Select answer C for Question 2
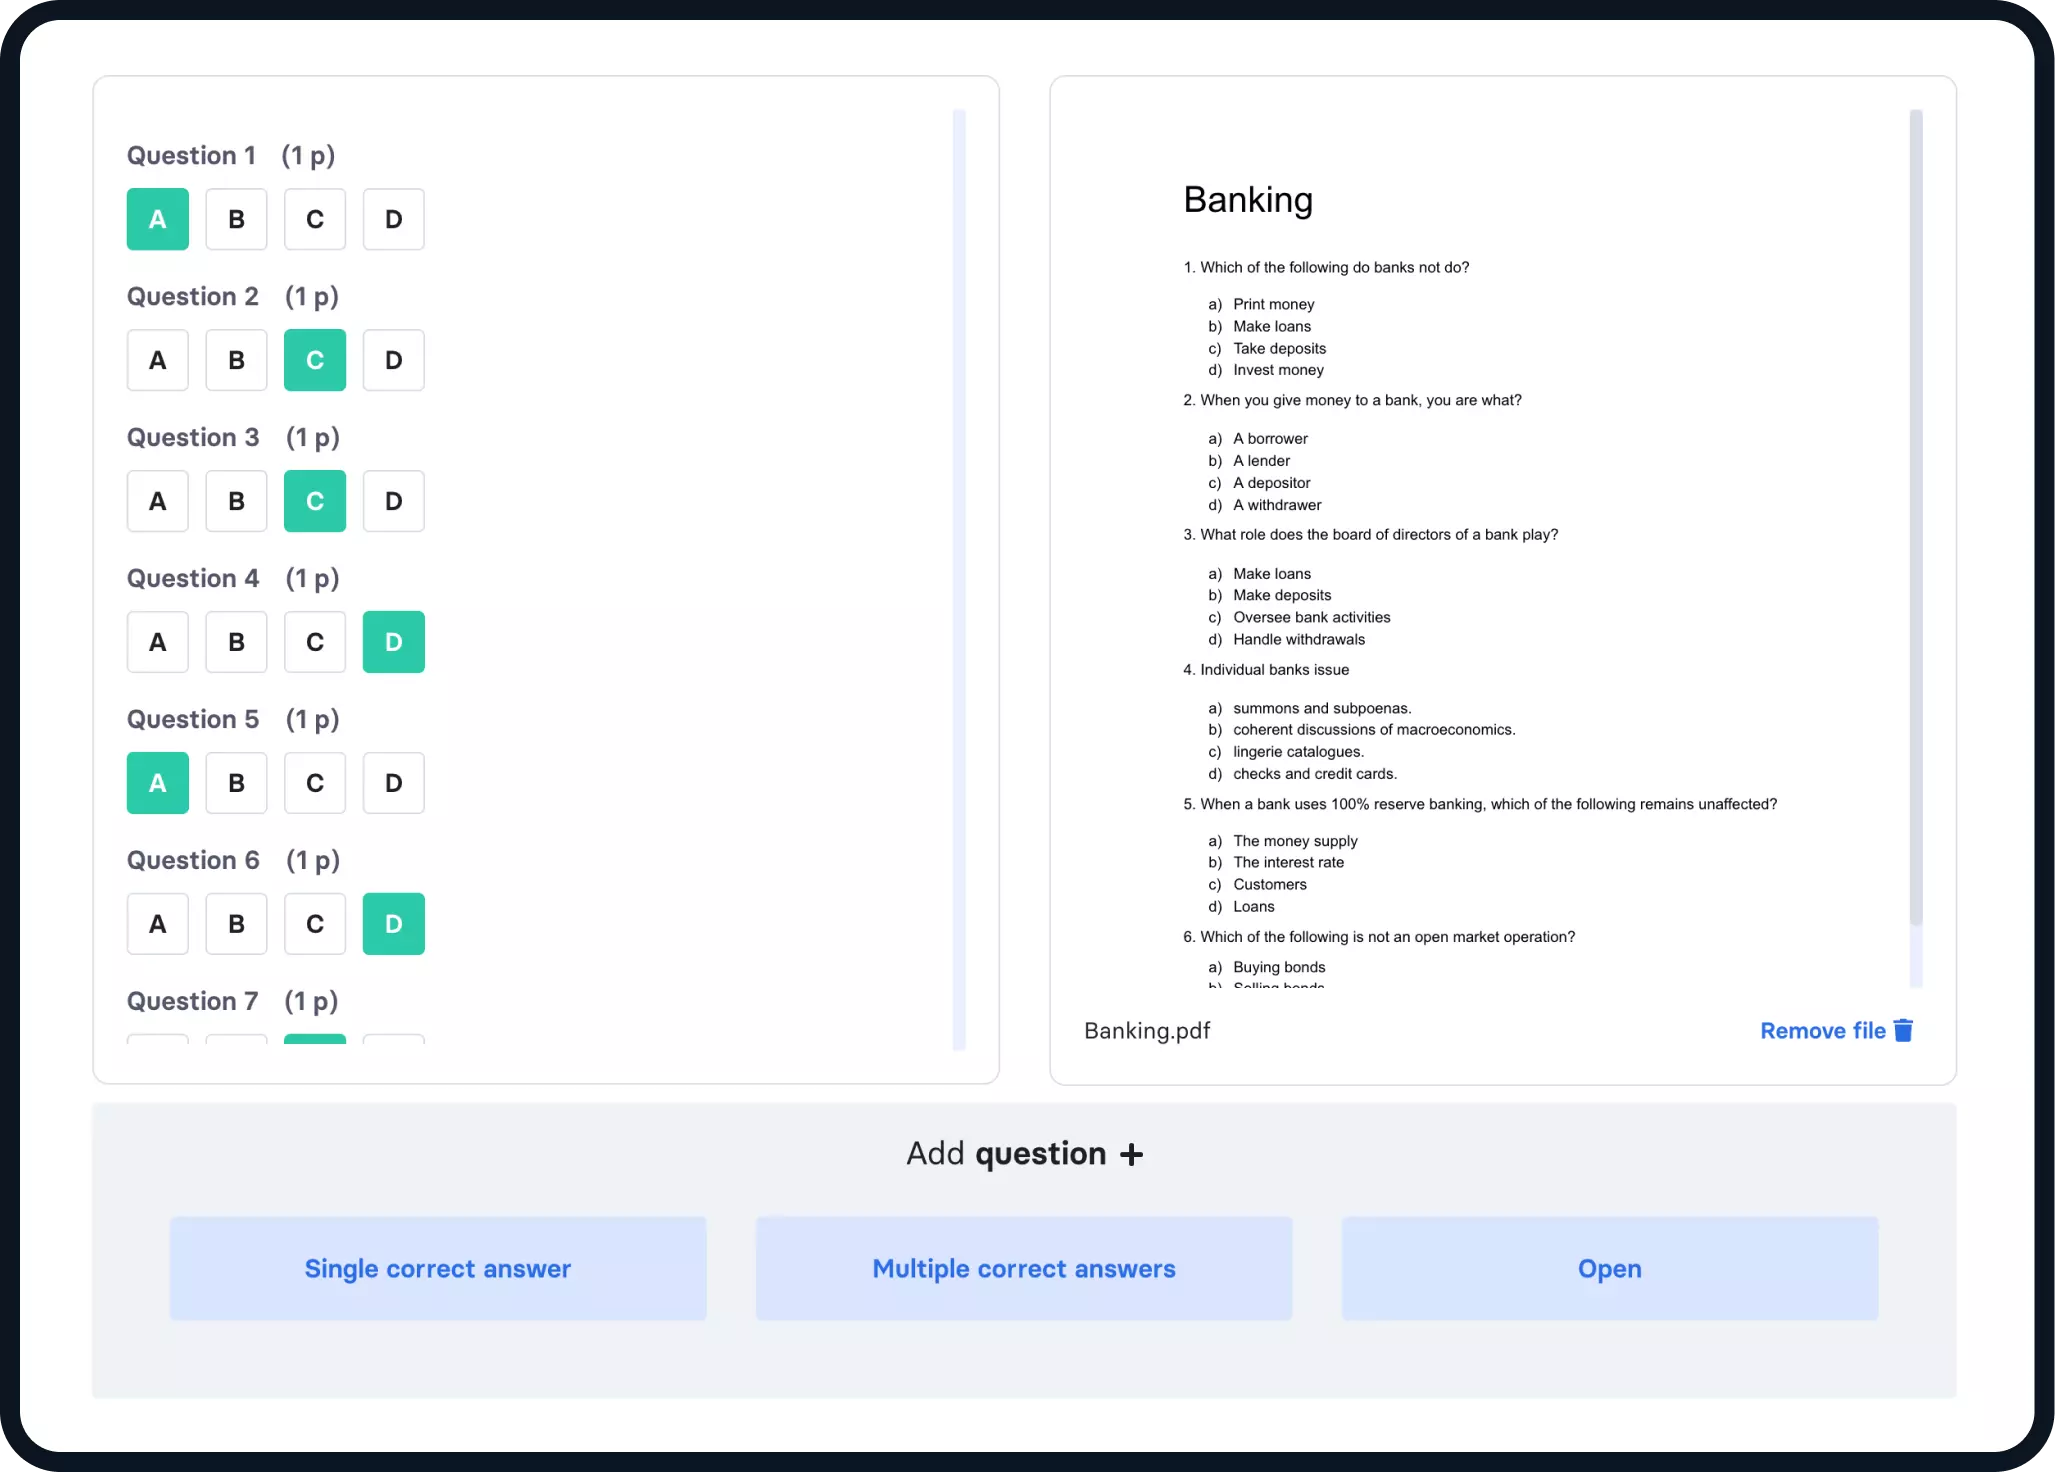The image size is (2055, 1472). [314, 358]
